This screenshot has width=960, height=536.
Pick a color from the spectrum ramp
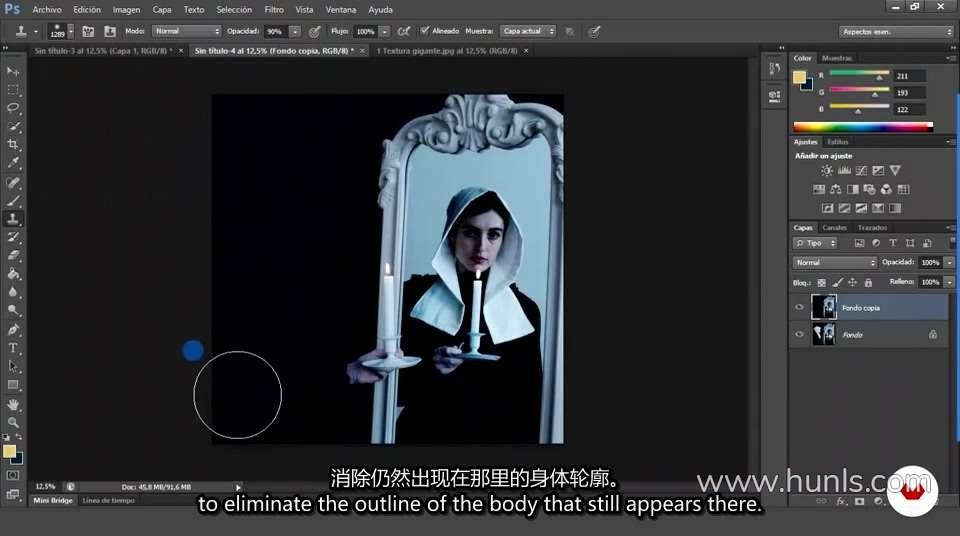[x=863, y=127]
